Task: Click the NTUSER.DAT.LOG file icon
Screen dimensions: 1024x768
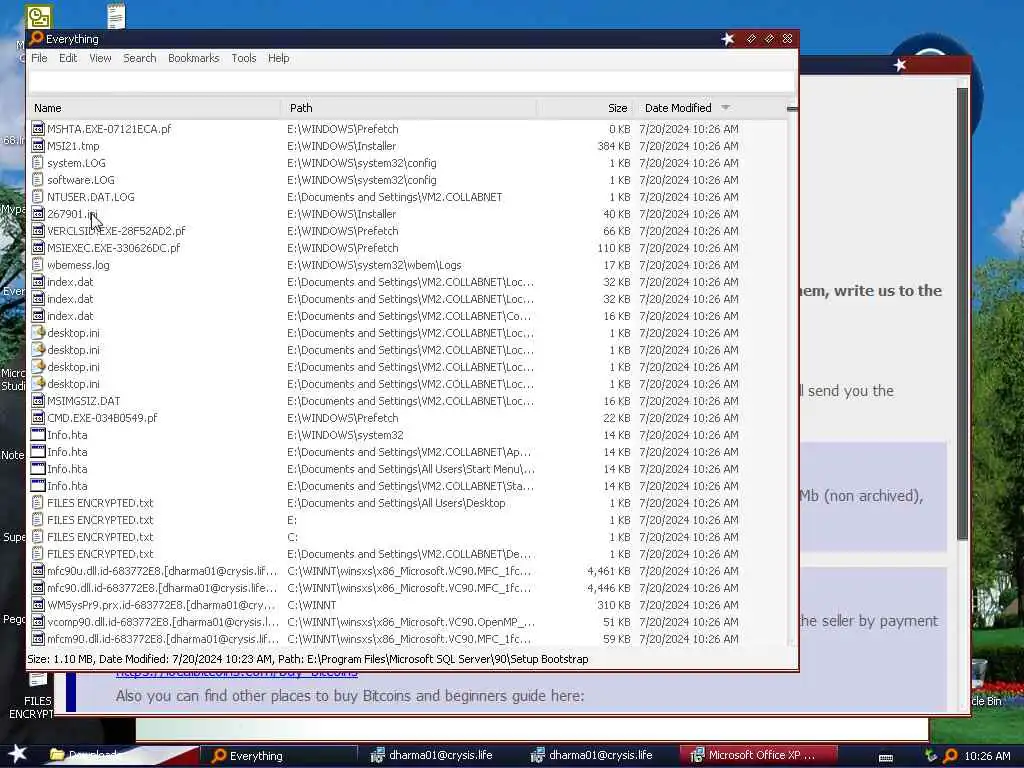Action: (x=38, y=197)
